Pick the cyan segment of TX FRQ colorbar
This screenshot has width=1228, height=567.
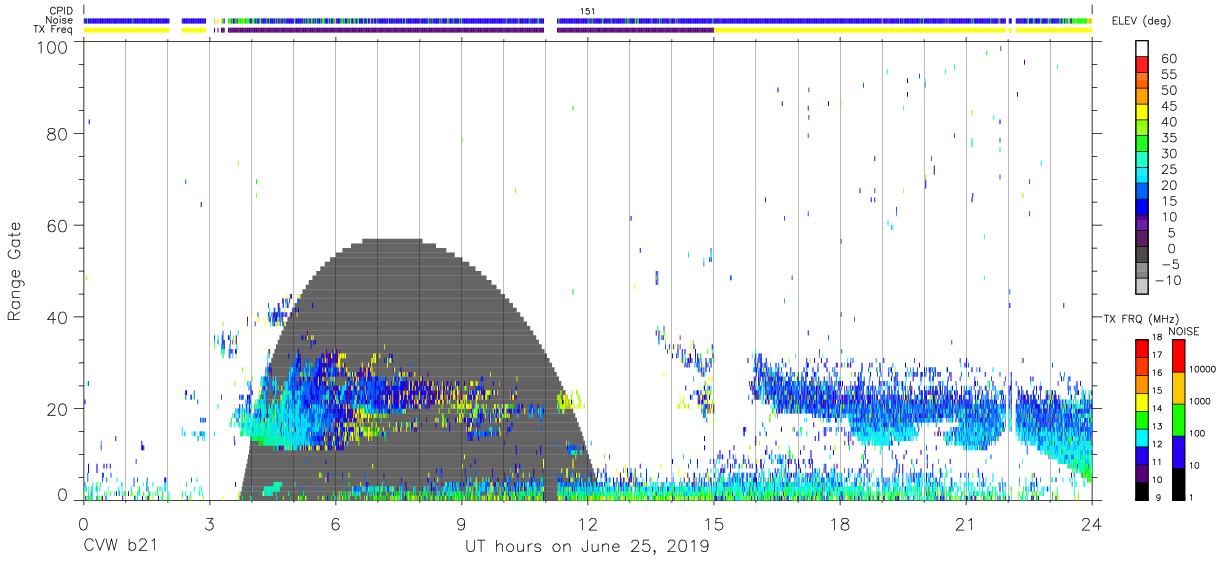[x=1142, y=437]
